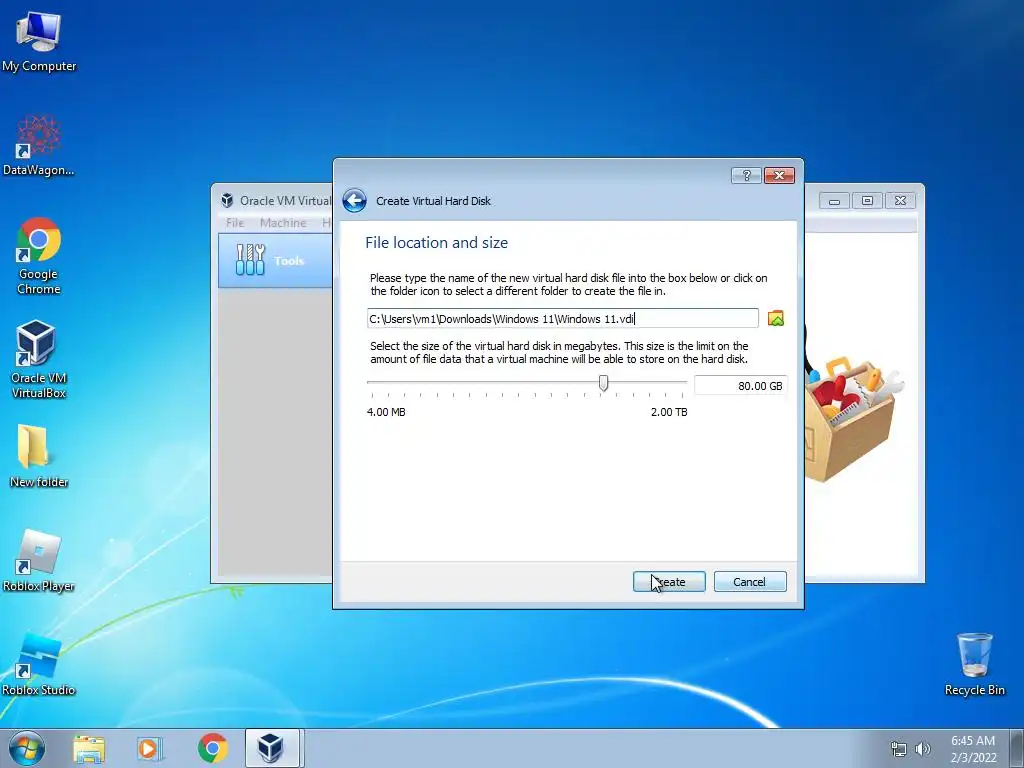Screen dimensions: 1024x768
Task: Open the Machine menu in VirtualBox Manager
Action: click(x=283, y=223)
